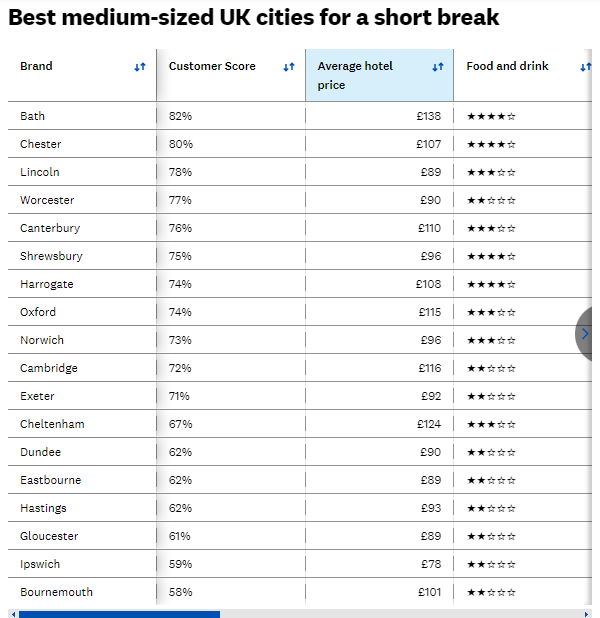Select the Average hotel price column header
The width and height of the screenshot is (600, 618).
coord(379,75)
